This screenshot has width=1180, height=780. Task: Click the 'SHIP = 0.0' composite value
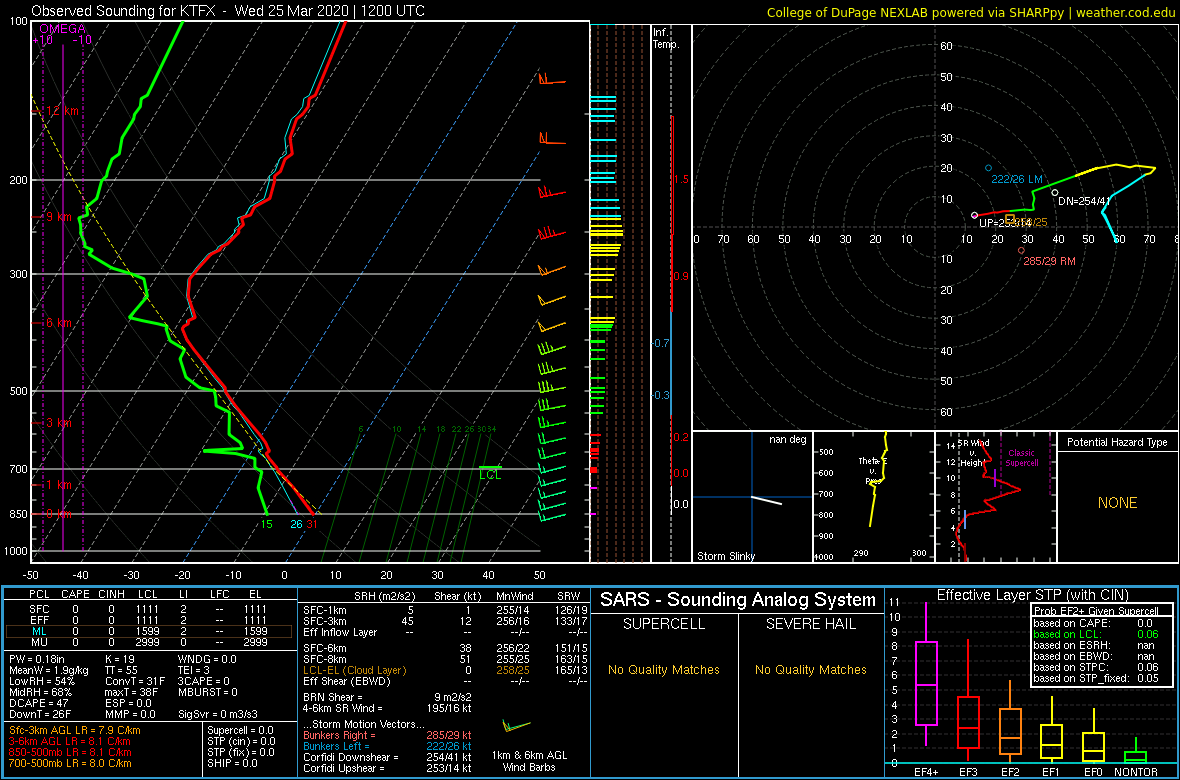233,763
